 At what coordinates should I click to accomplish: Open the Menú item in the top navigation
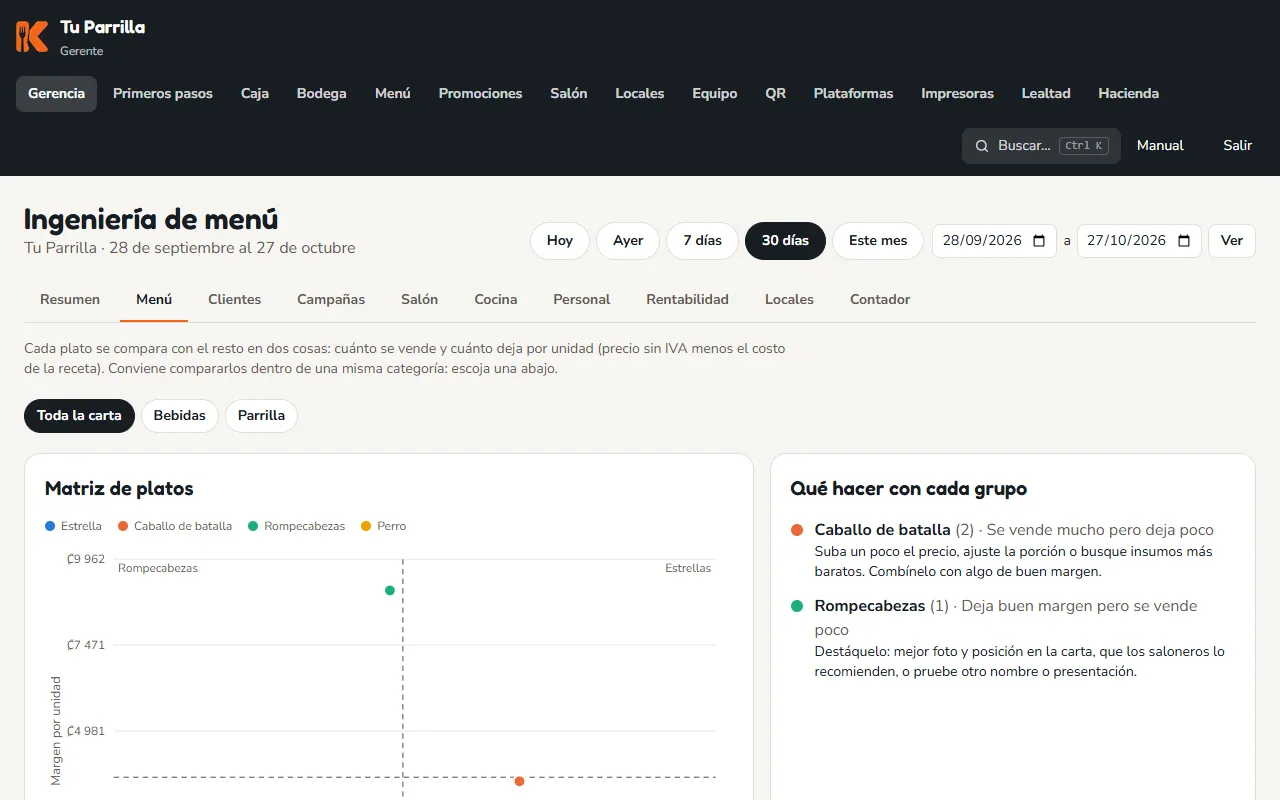coord(393,94)
